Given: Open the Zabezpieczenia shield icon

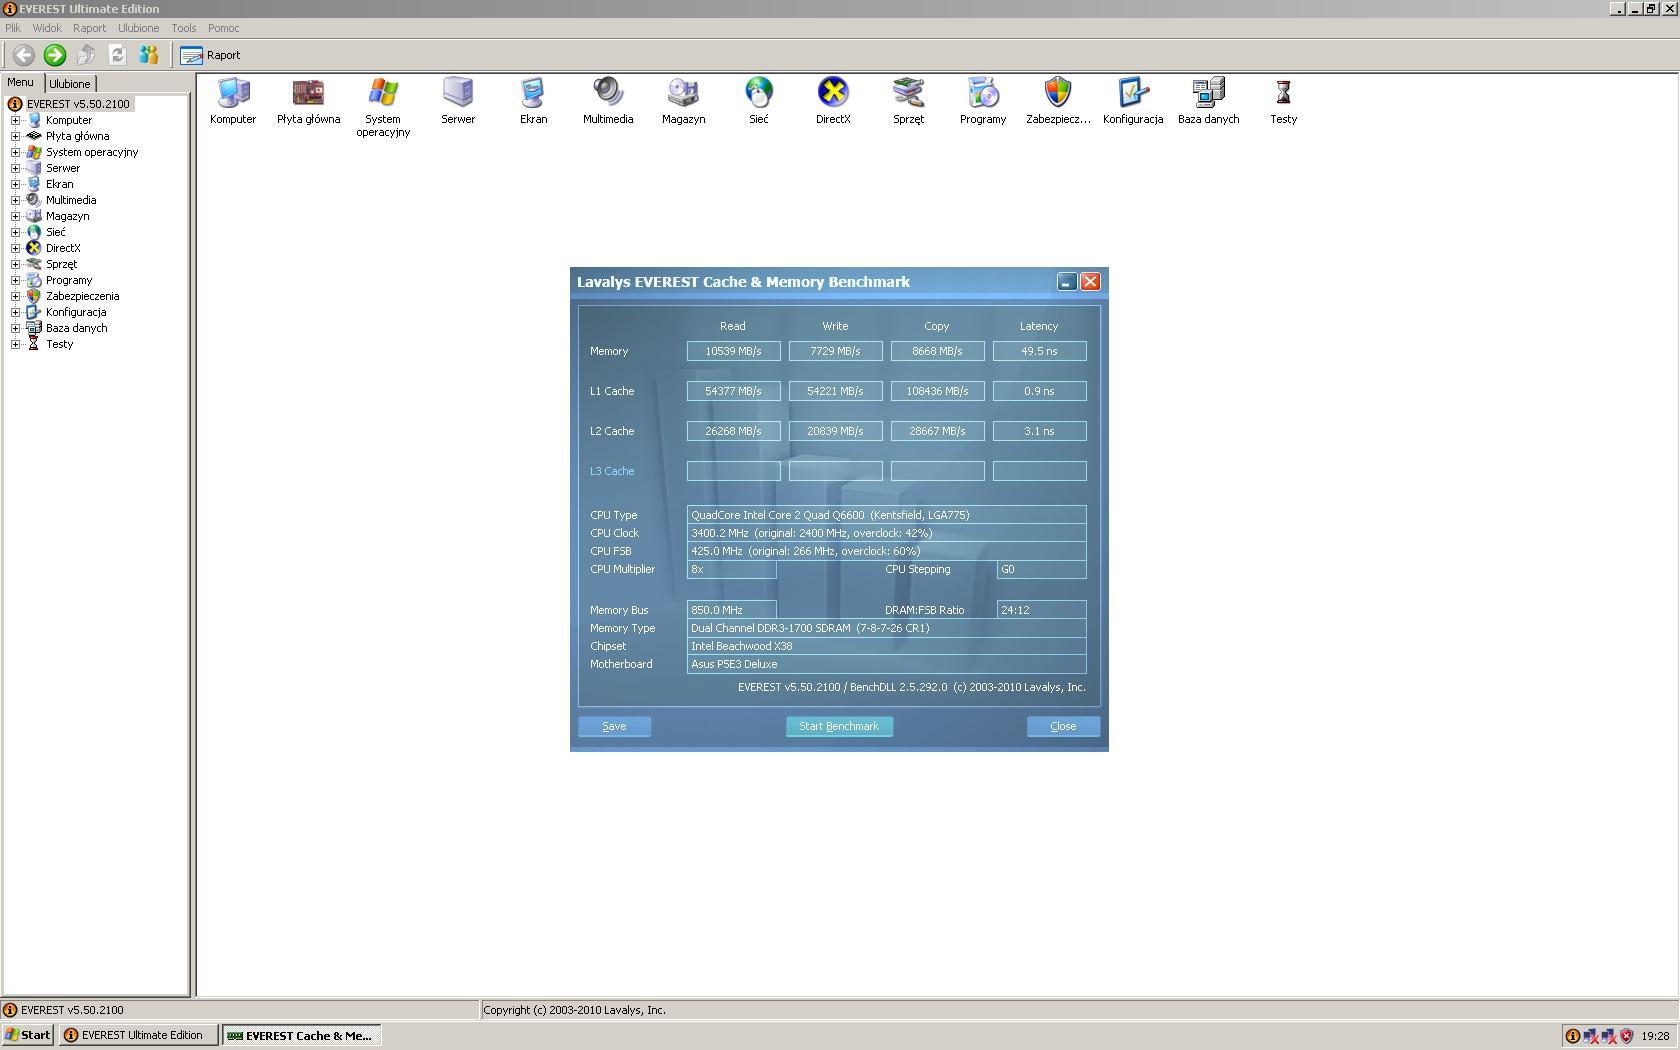Looking at the screenshot, I should click(1057, 93).
